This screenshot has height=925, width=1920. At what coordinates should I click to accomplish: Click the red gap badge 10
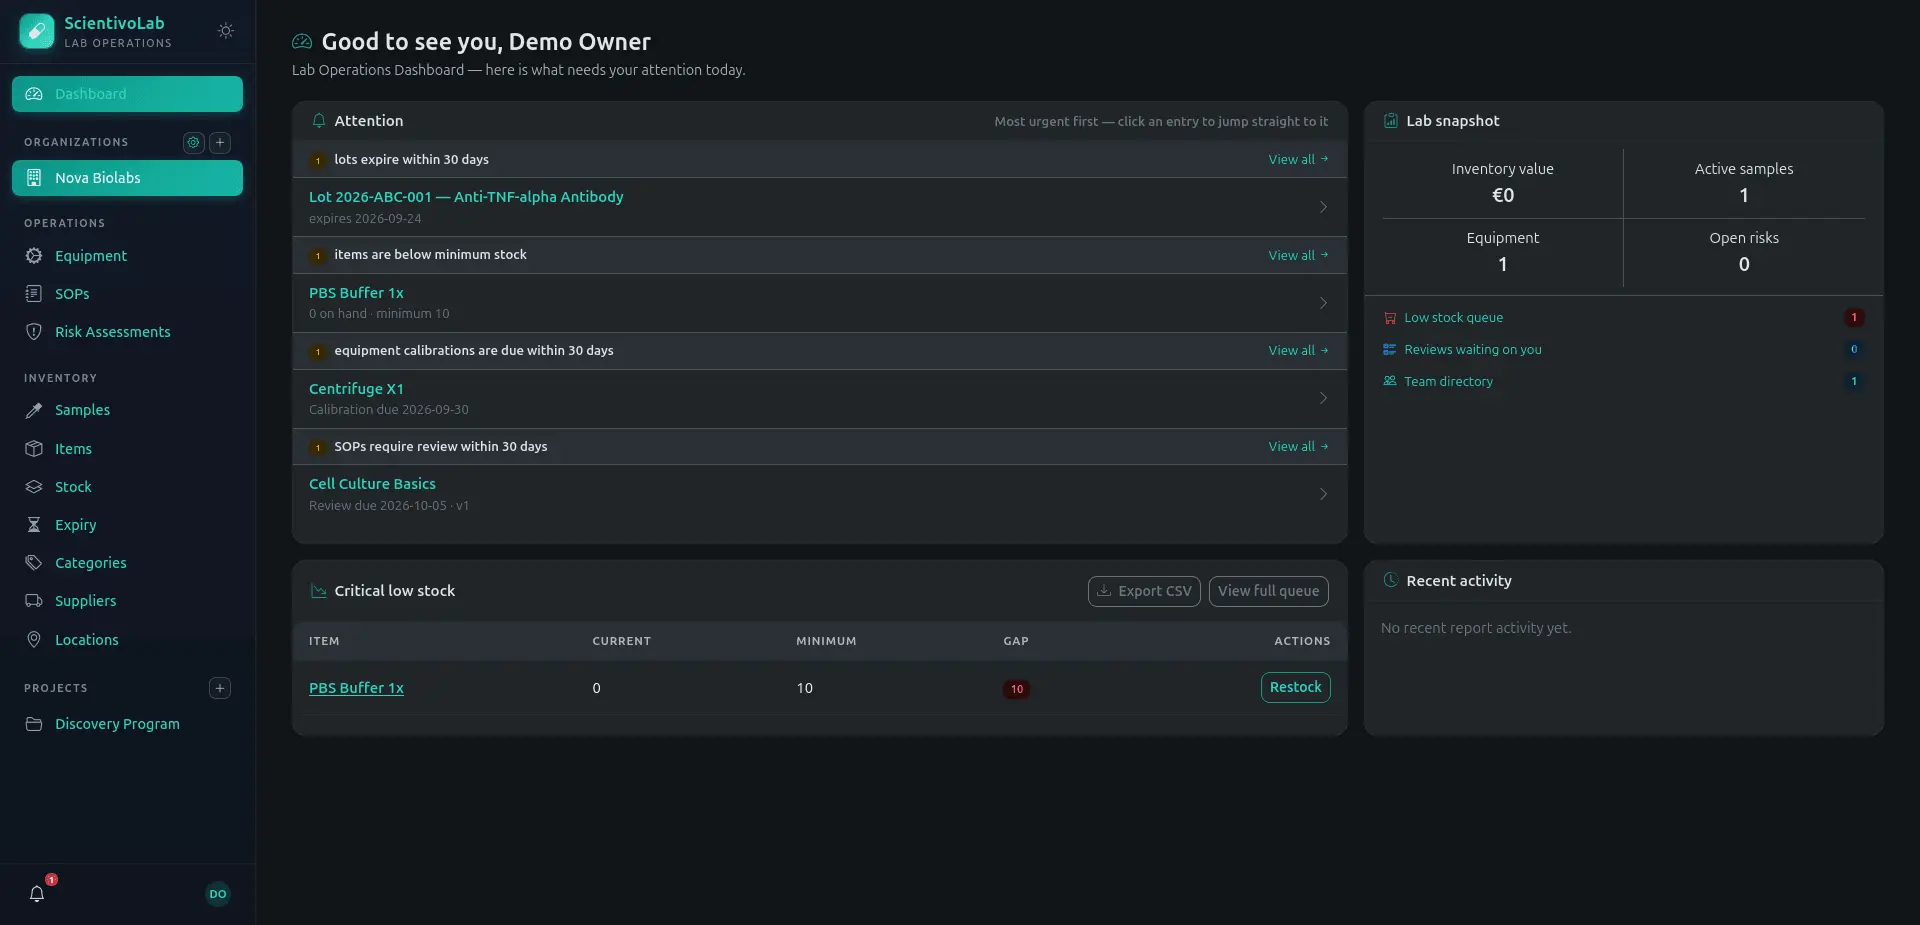point(1016,689)
